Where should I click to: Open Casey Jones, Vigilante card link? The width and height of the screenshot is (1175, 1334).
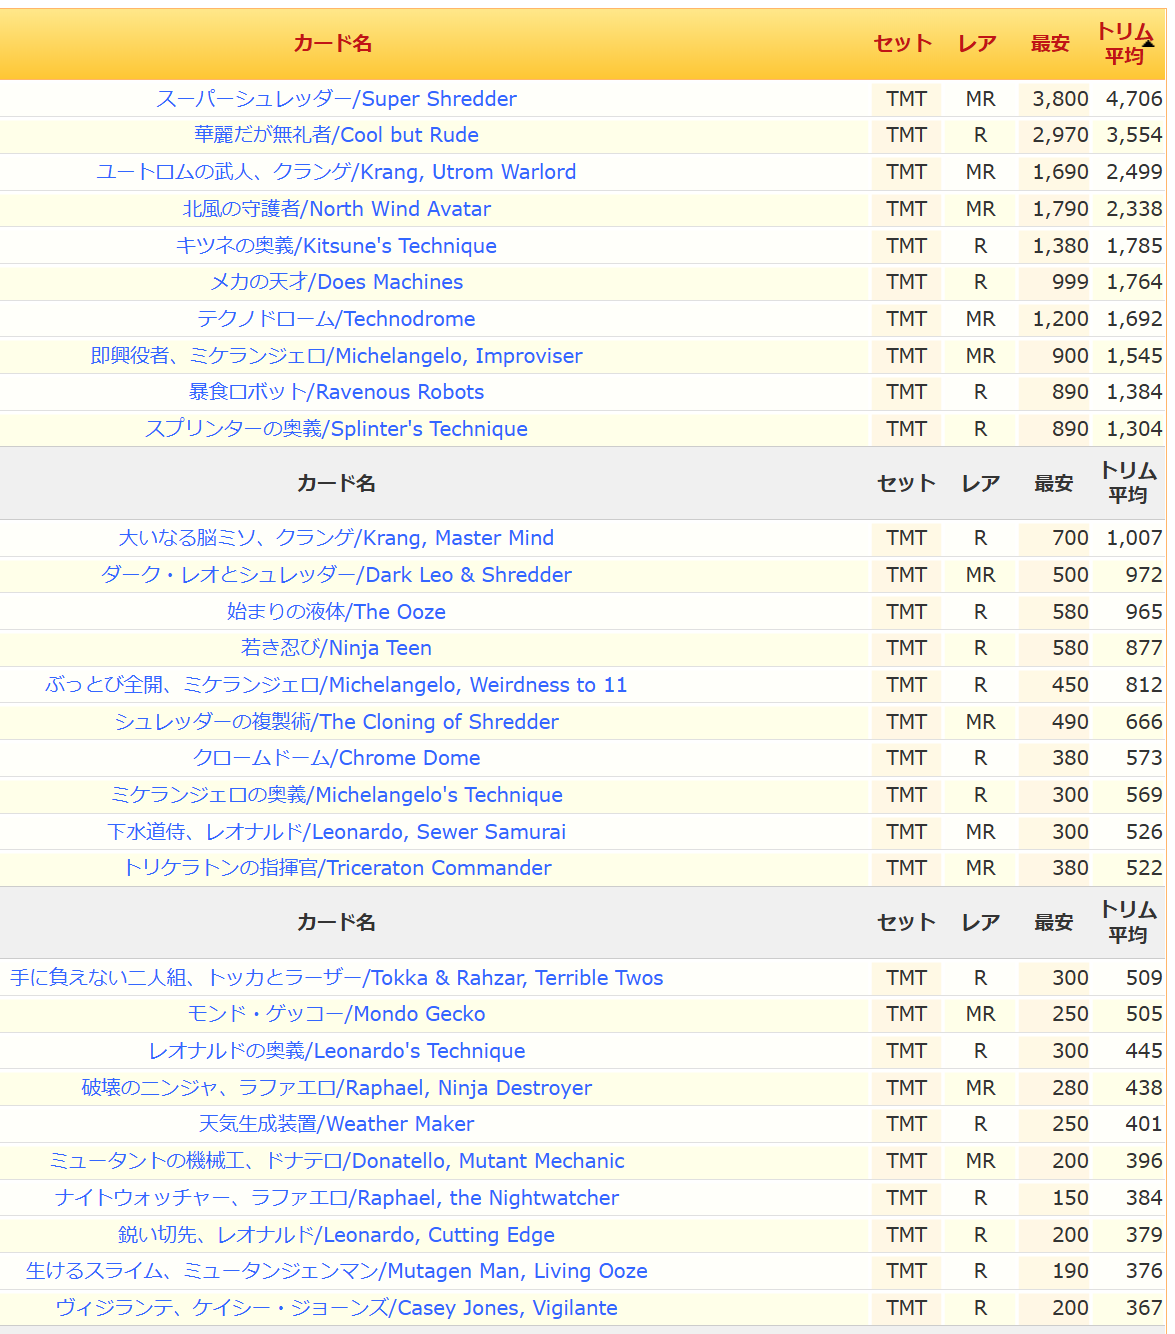336,1308
